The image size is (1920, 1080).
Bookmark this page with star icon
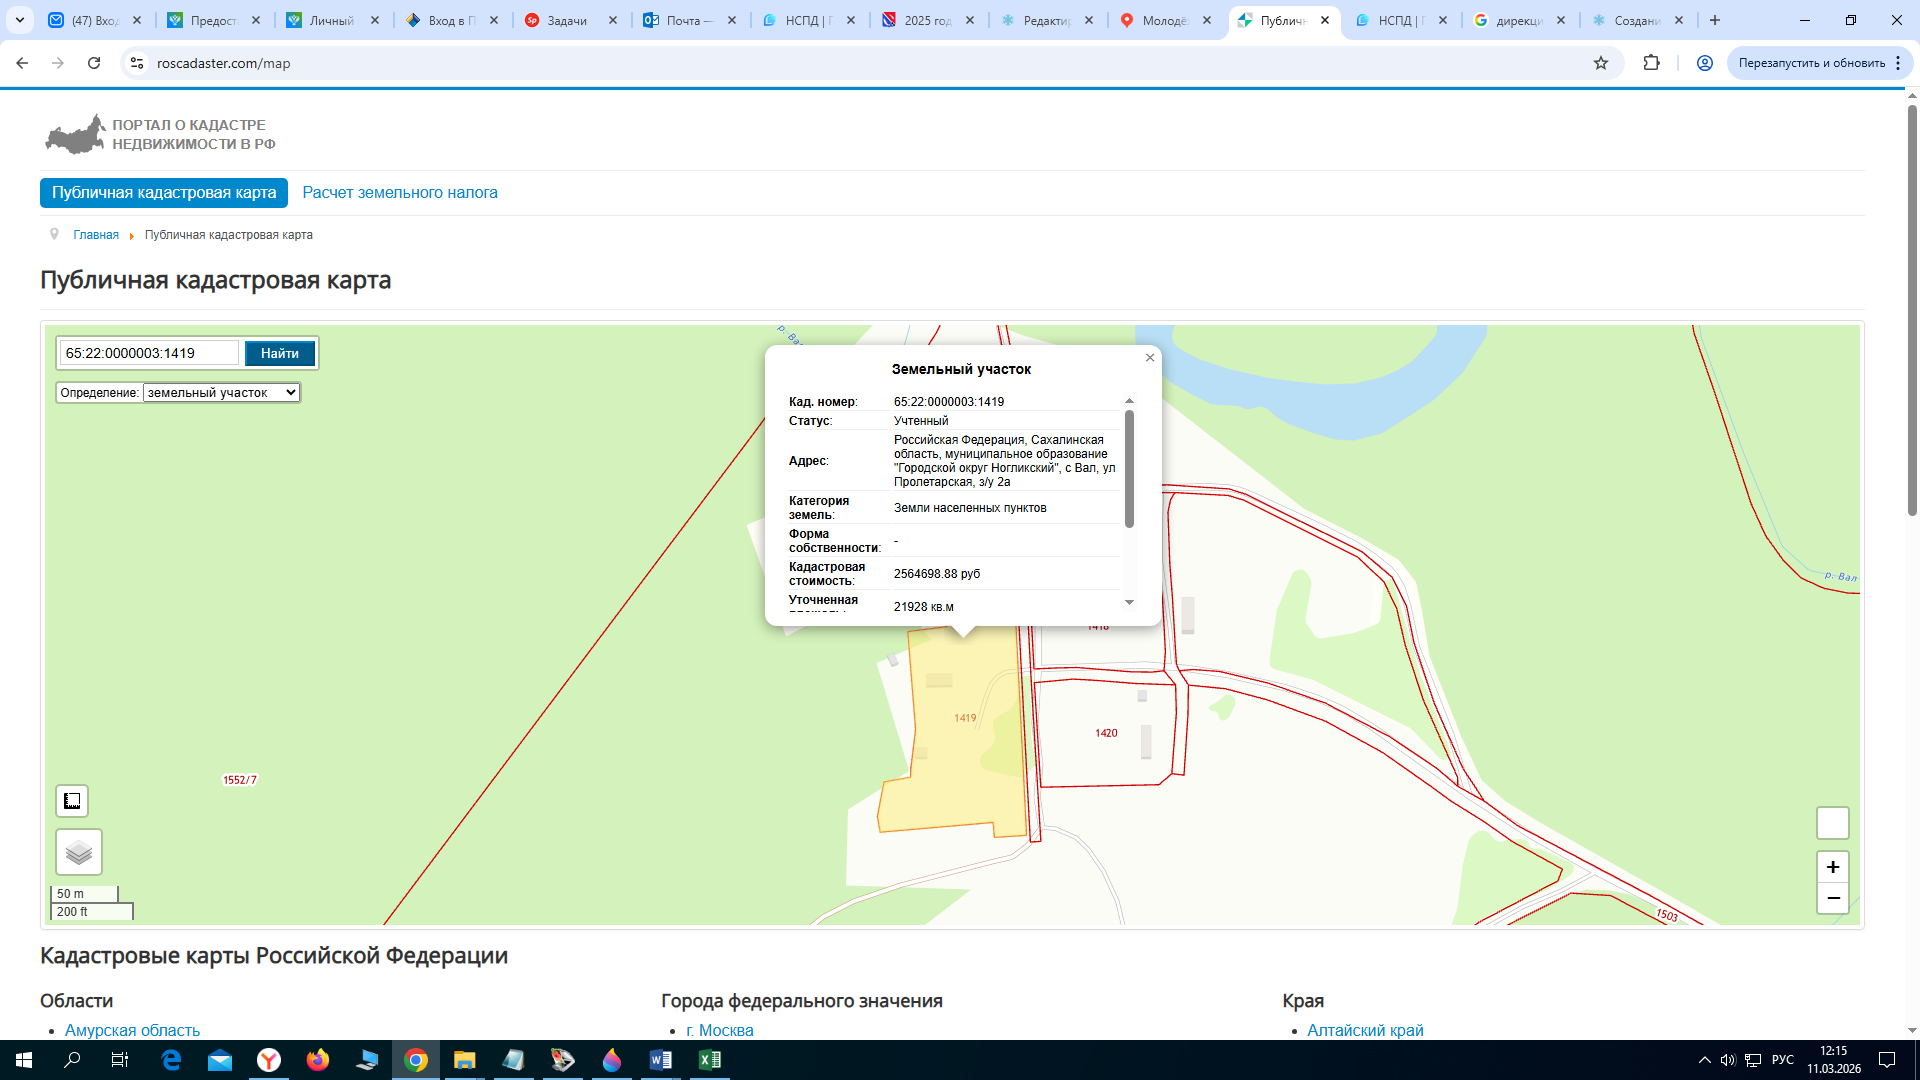coord(1601,63)
